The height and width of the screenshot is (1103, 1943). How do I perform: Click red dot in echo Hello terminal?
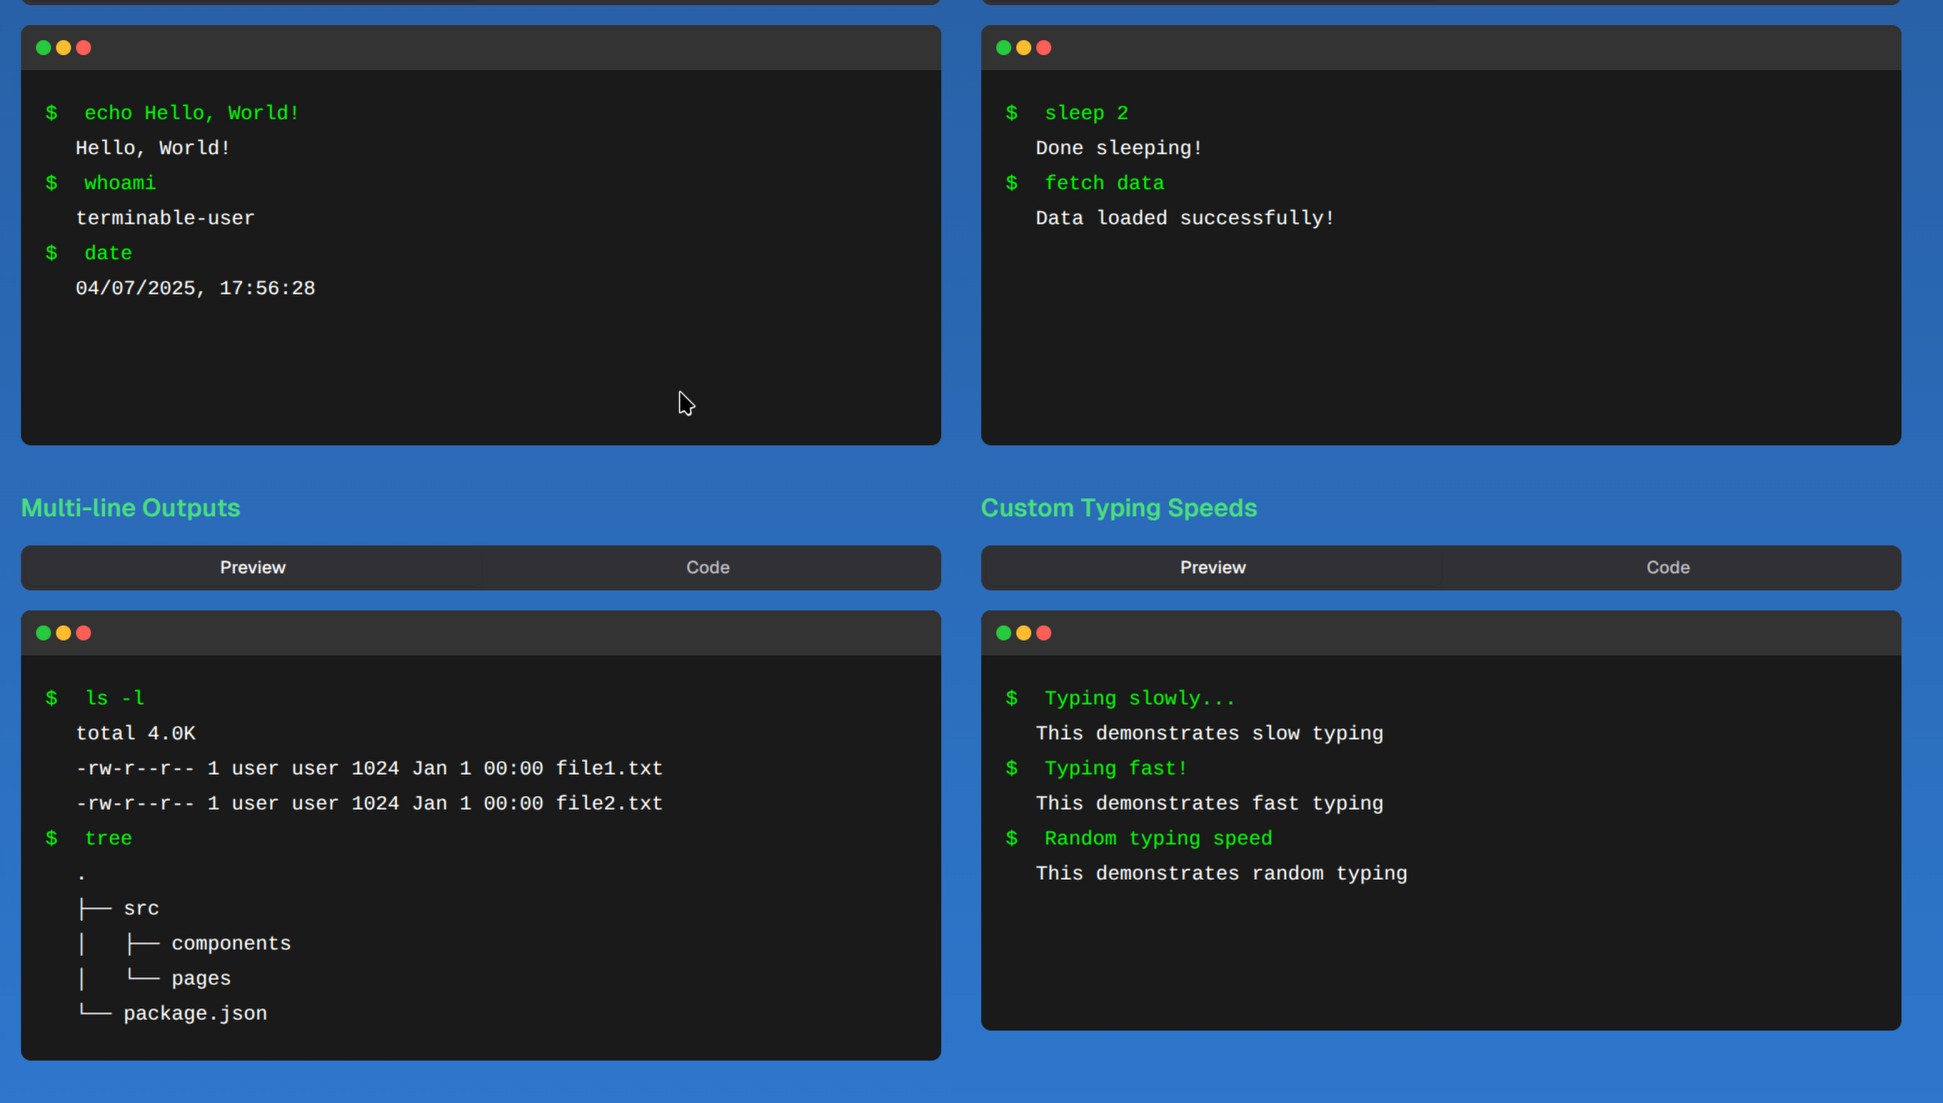pyautogui.click(x=84, y=47)
